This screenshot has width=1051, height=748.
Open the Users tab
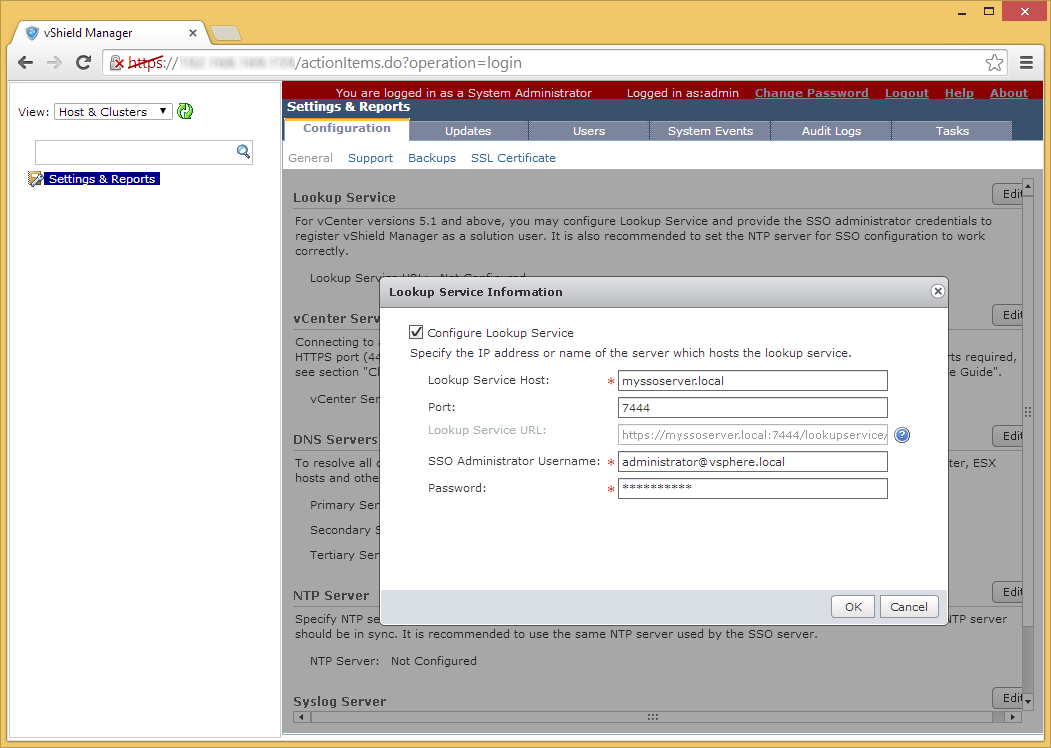click(589, 131)
